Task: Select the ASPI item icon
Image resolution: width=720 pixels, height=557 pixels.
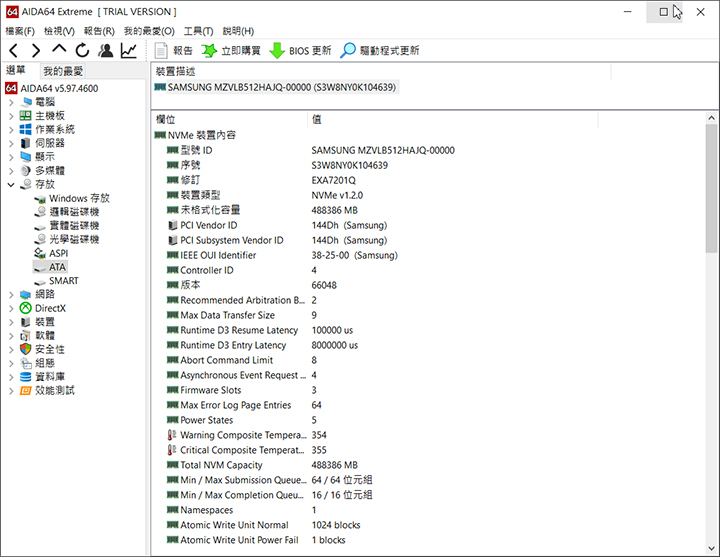Action: [x=40, y=253]
